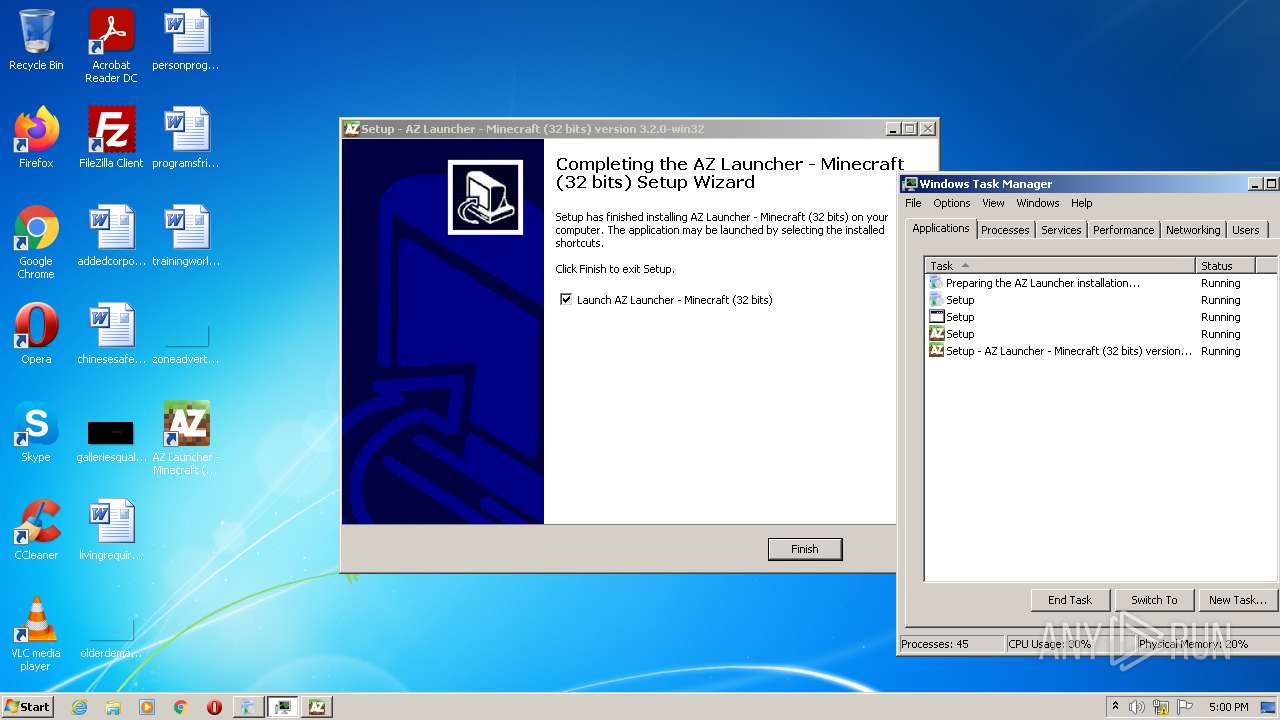Select the trainingworl Word document icon
Screen dimensions: 1280x720
(x=186, y=236)
